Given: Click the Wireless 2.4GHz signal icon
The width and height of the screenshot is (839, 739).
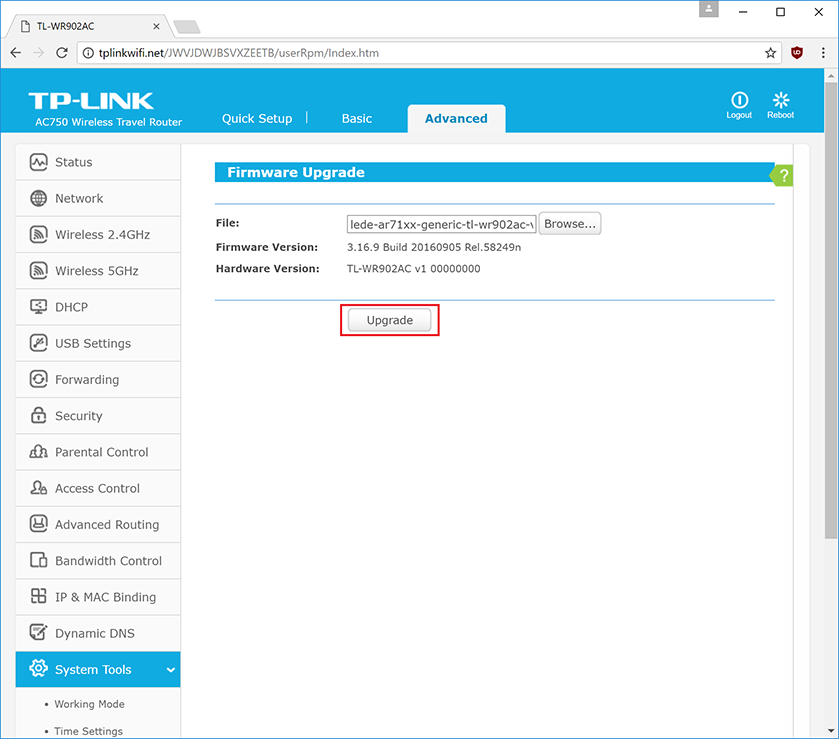Looking at the screenshot, I should click(39, 234).
